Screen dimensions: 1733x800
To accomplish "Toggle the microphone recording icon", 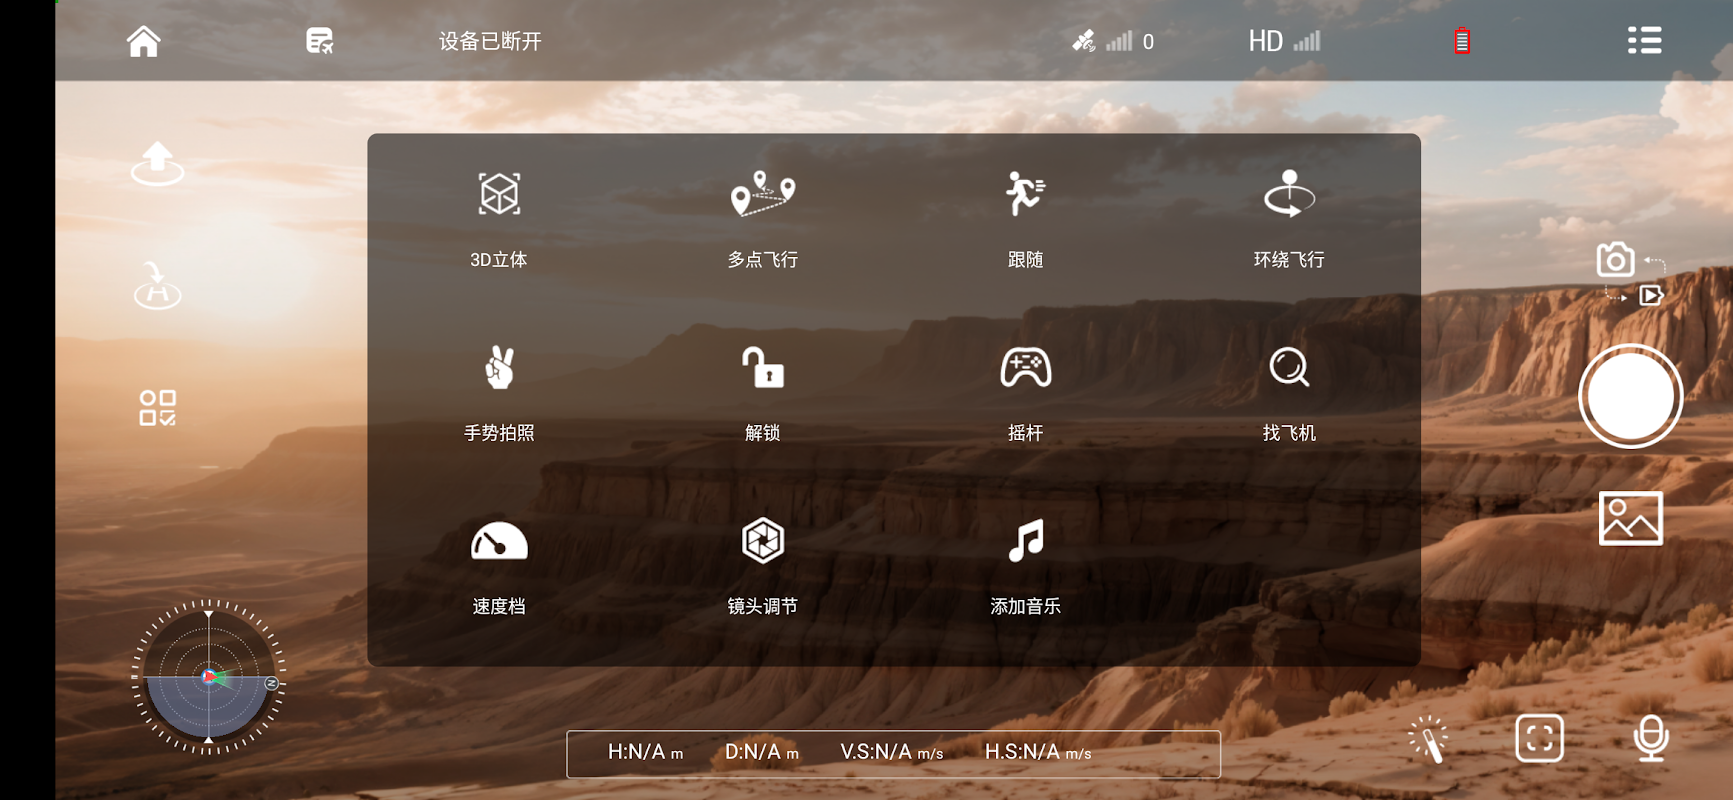I will tap(1651, 739).
